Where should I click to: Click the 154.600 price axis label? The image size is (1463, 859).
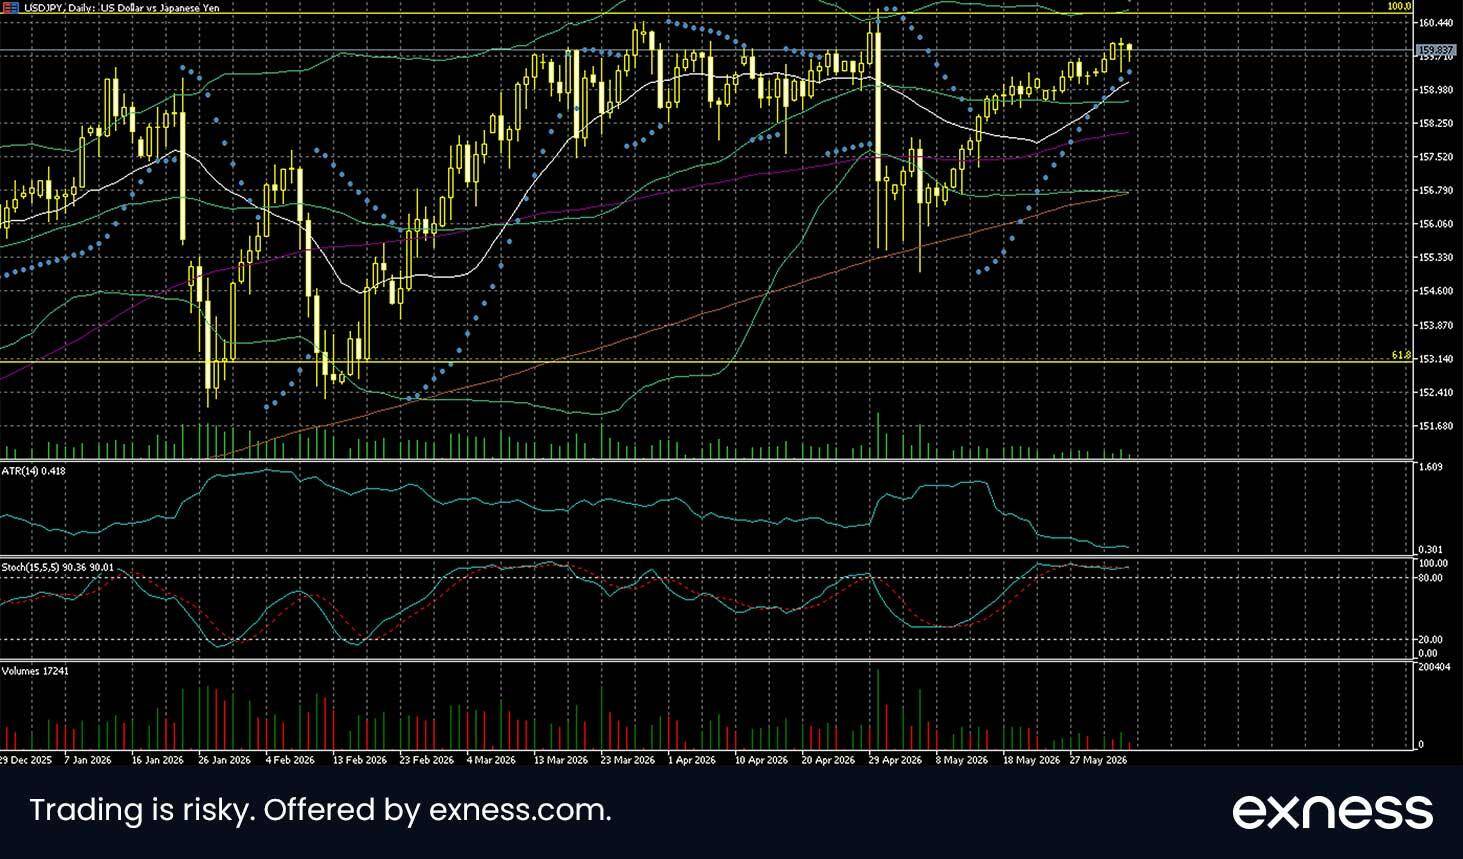pos(1434,291)
